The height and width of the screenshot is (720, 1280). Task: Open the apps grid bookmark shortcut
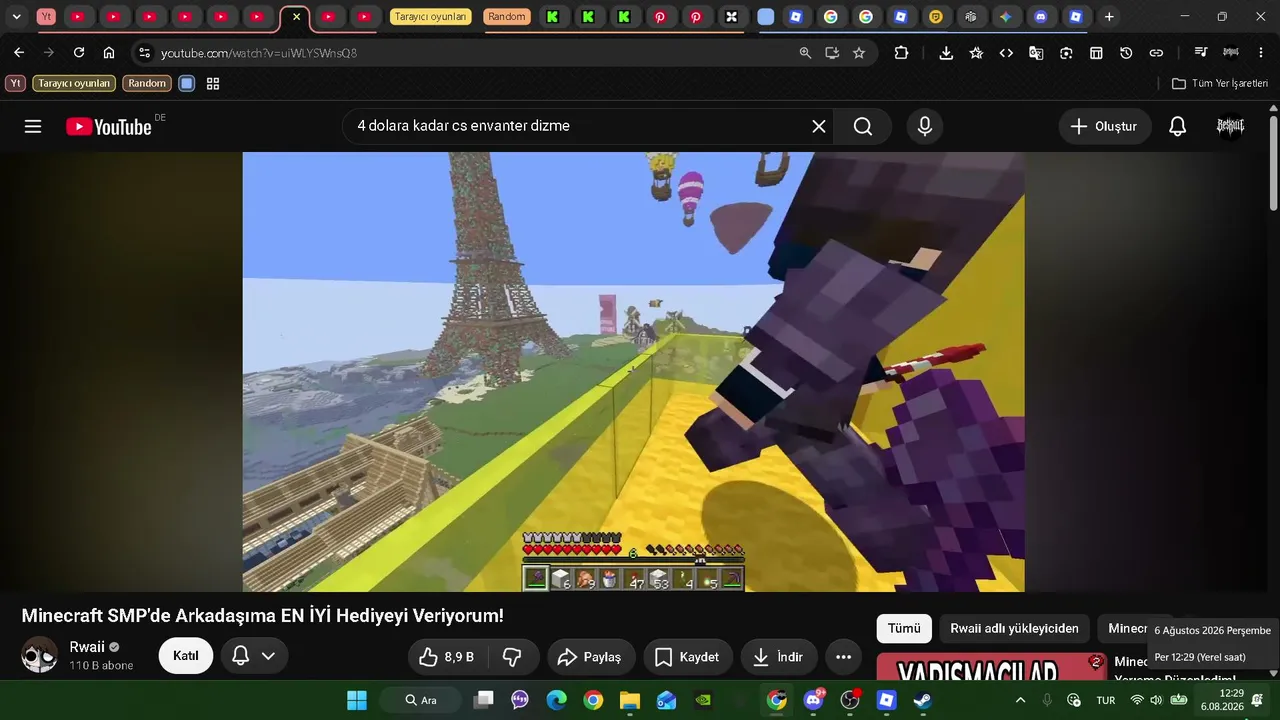pyautogui.click(x=213, y=84)
